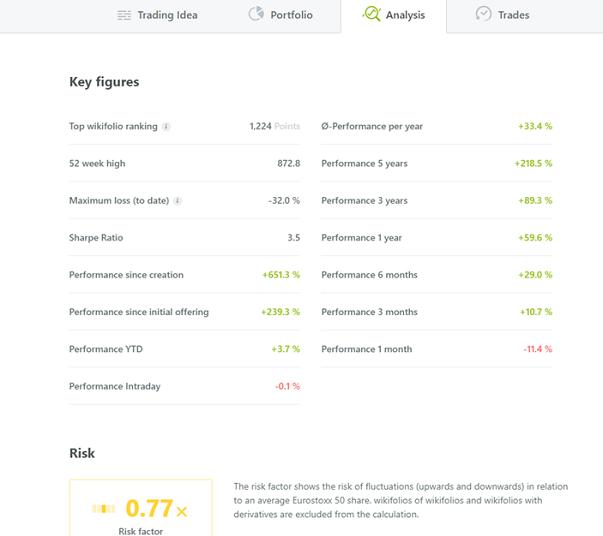Click the Performance since creation value

[x=281, y=275]
